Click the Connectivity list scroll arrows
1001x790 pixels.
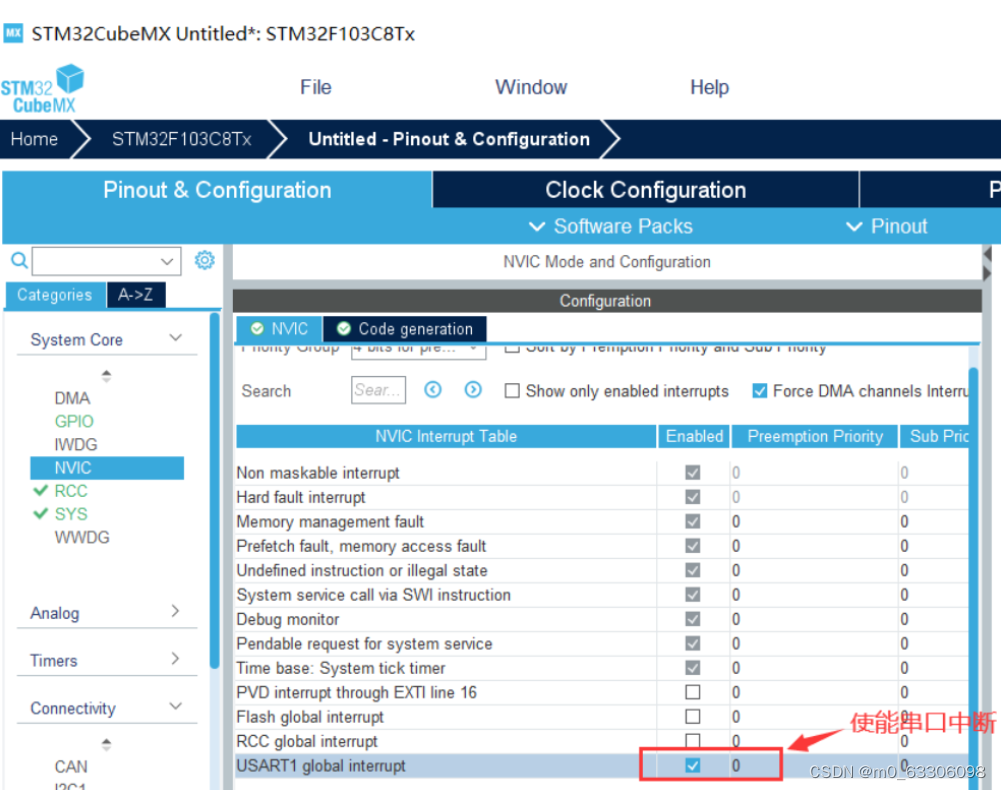(x=107, y=744)
